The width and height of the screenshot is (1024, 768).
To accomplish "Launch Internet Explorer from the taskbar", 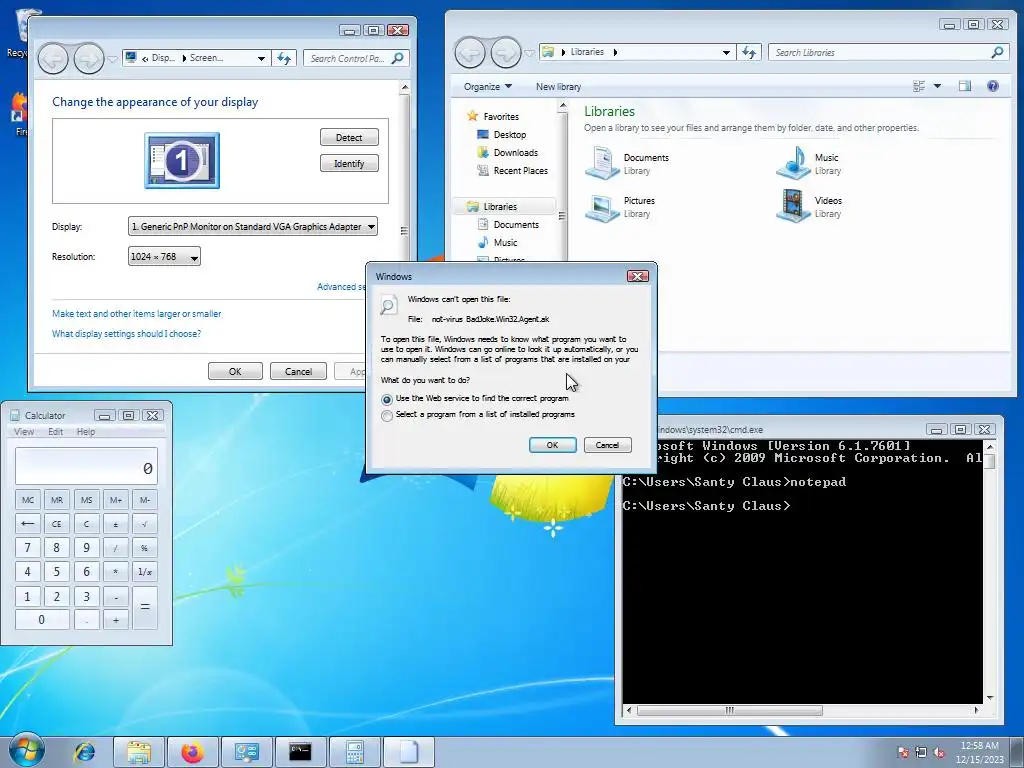I will click(x=85, y=752).
